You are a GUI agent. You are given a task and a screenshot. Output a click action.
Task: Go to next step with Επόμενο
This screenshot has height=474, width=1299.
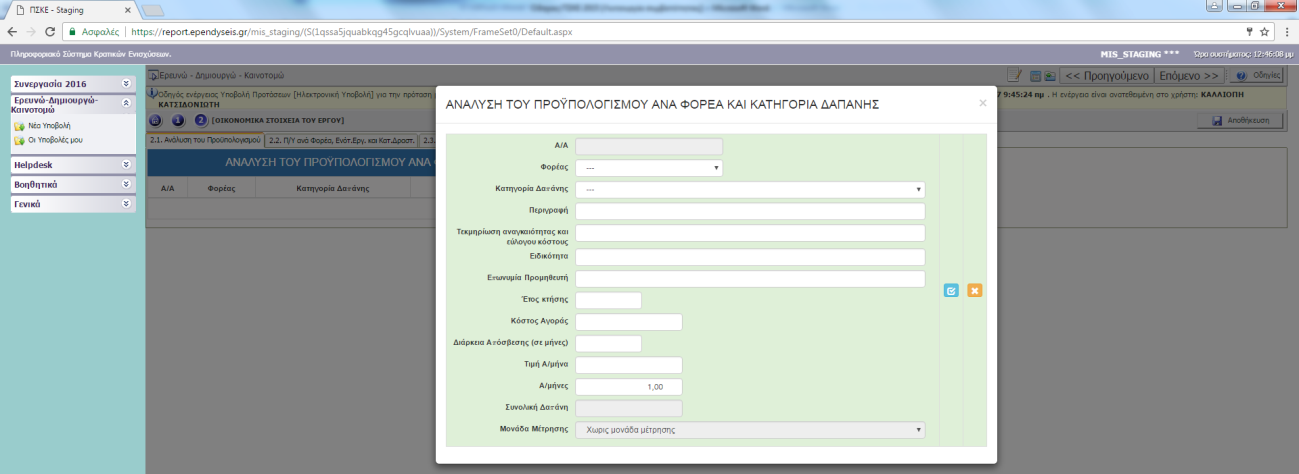tap(1188, 75)
